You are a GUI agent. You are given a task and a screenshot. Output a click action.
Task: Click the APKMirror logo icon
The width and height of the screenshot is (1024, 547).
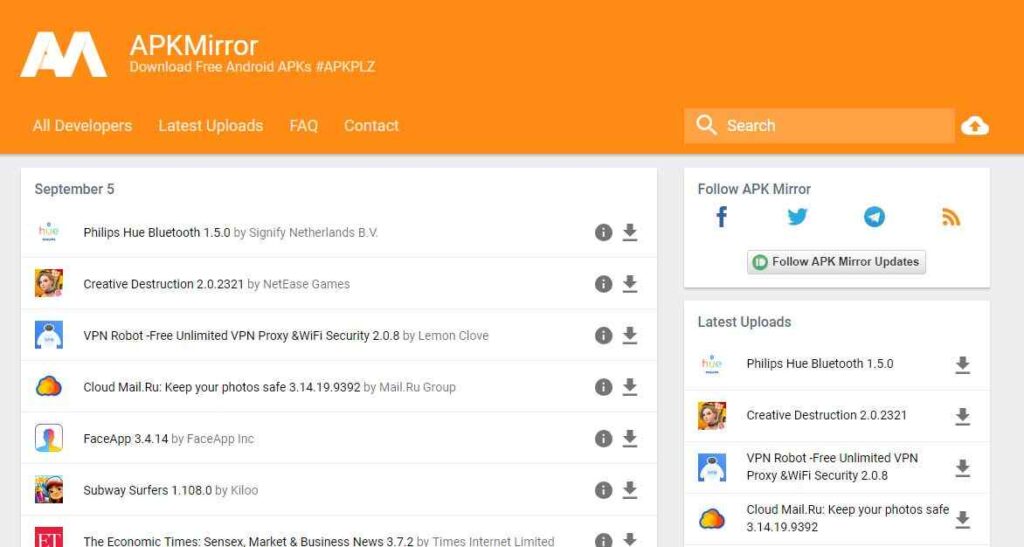pos(63,55)
